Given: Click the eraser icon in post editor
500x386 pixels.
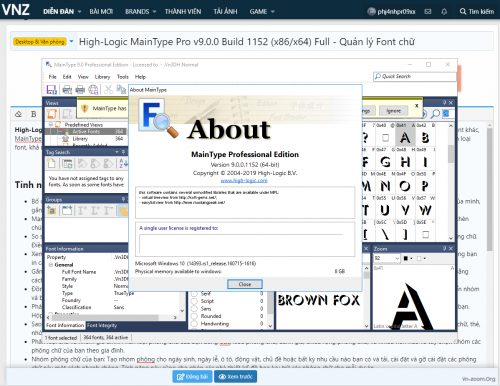Looking at the screenshot, I should (x=19, y=114).
